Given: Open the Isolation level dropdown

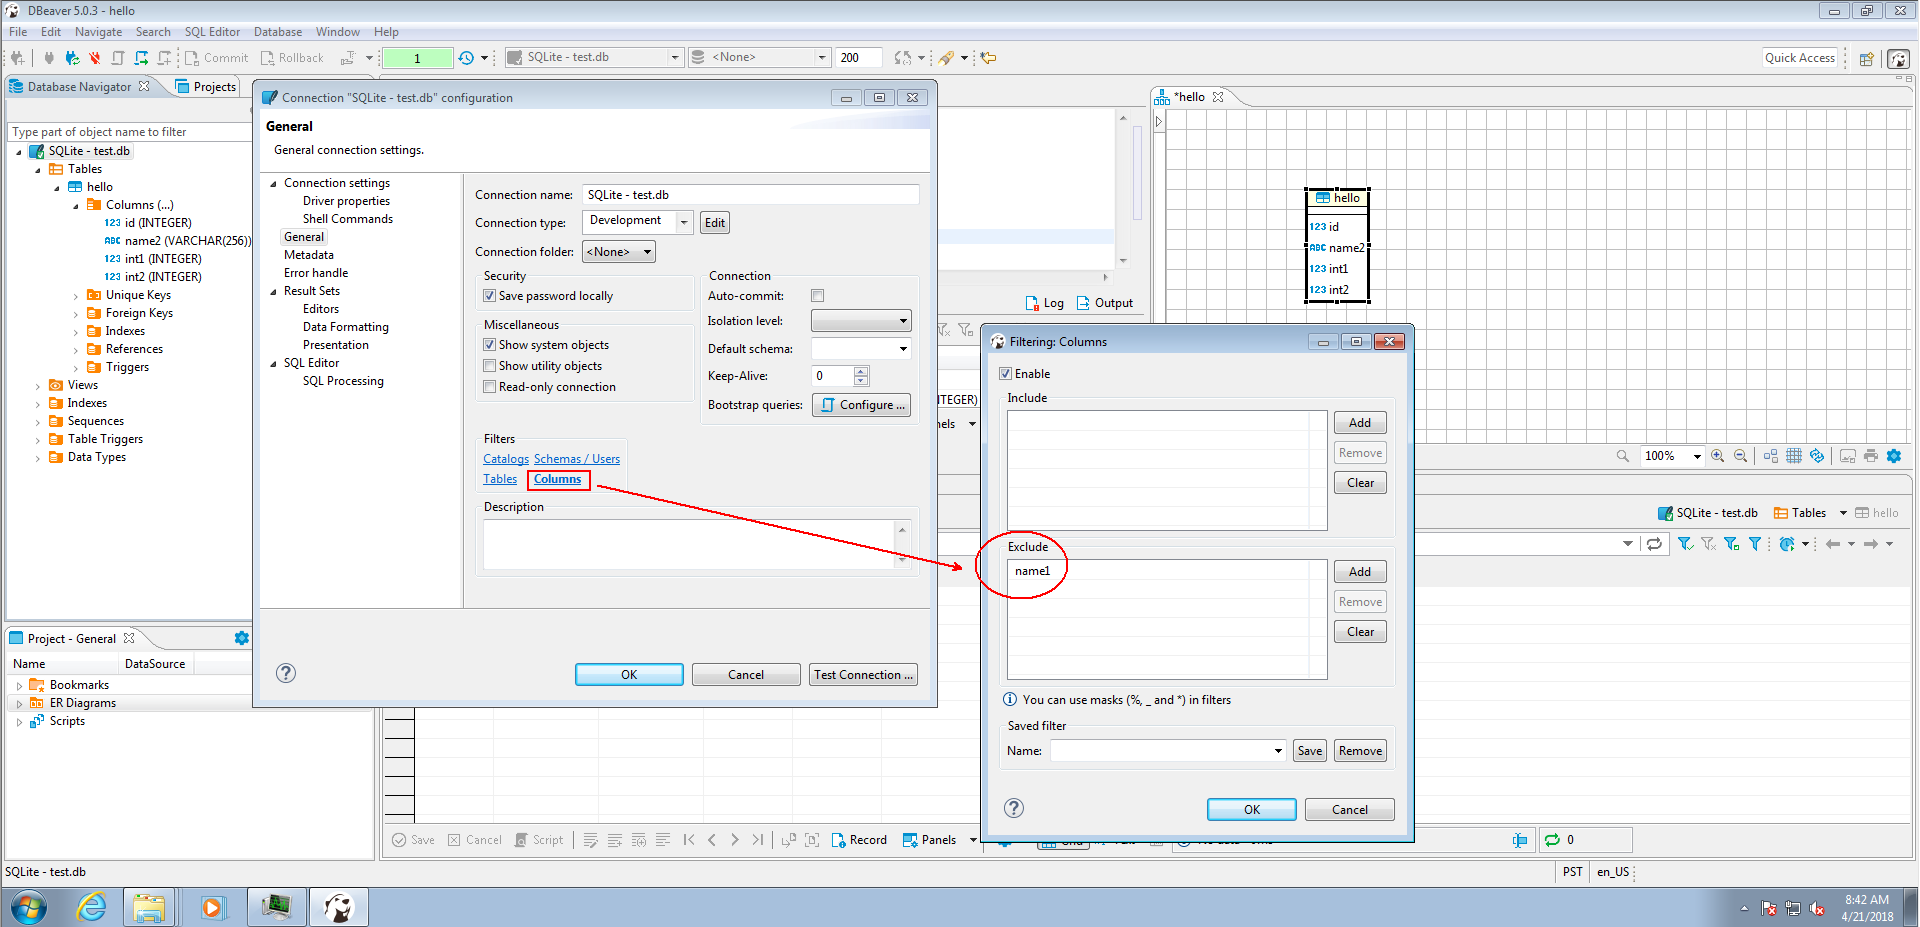Looking at the screenshot, I should pos(861,321).
